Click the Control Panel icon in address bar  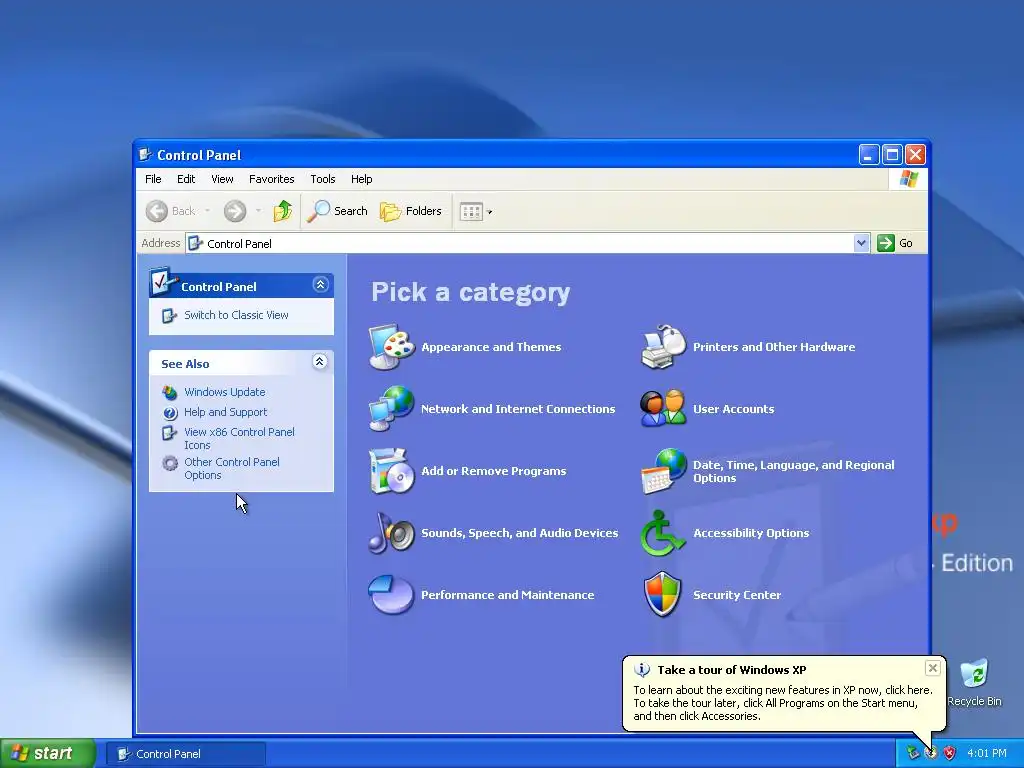[195, 244]
